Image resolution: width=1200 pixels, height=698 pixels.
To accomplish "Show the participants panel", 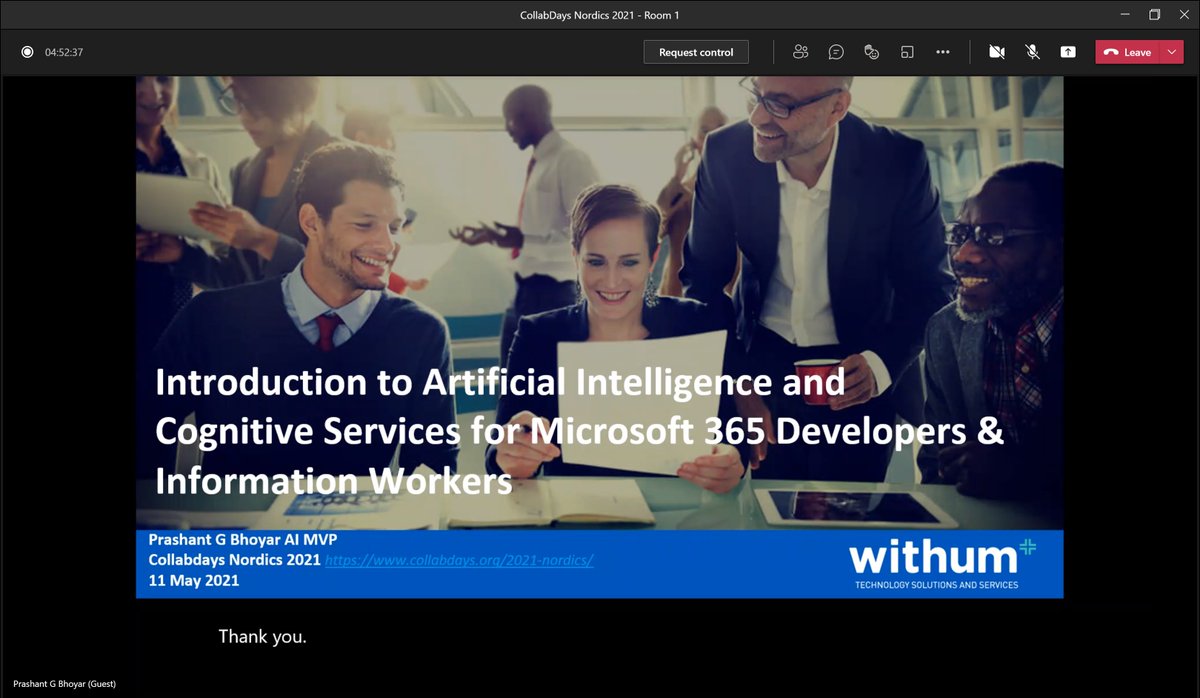I will [800, 52].
